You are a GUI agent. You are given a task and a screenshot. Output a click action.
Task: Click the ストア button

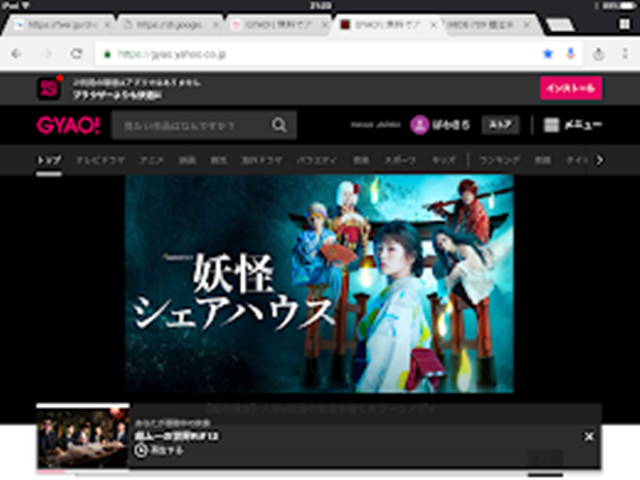click(501, 125)
